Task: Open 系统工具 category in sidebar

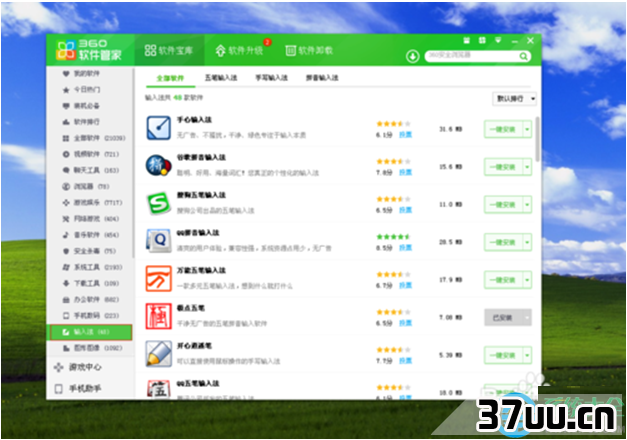Action: [92, 267]
